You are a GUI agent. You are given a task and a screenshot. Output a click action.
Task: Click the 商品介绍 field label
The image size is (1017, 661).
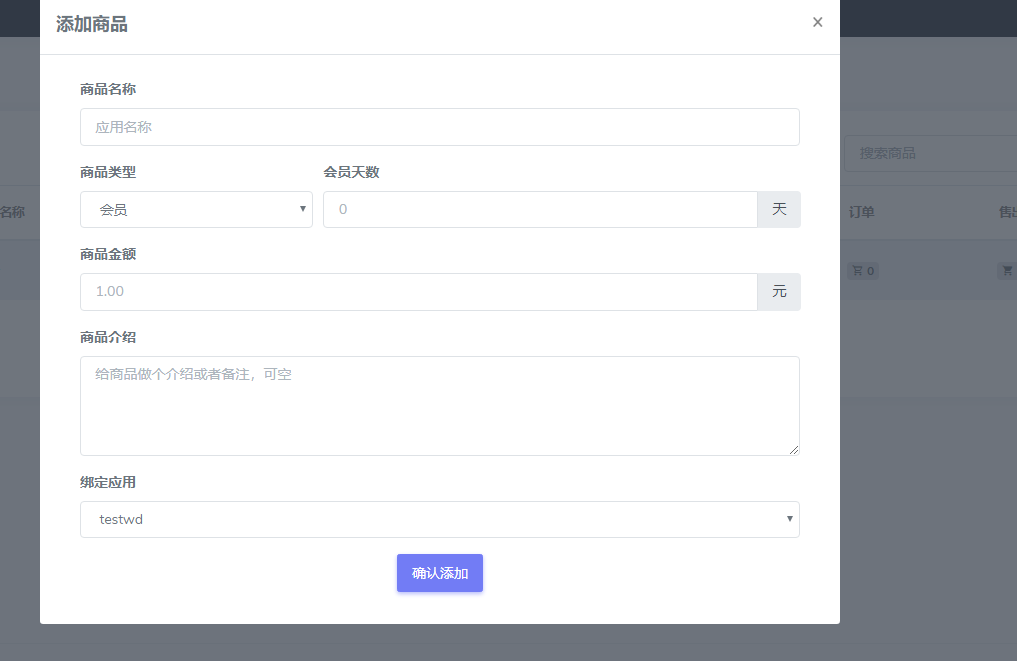(108, 337)
